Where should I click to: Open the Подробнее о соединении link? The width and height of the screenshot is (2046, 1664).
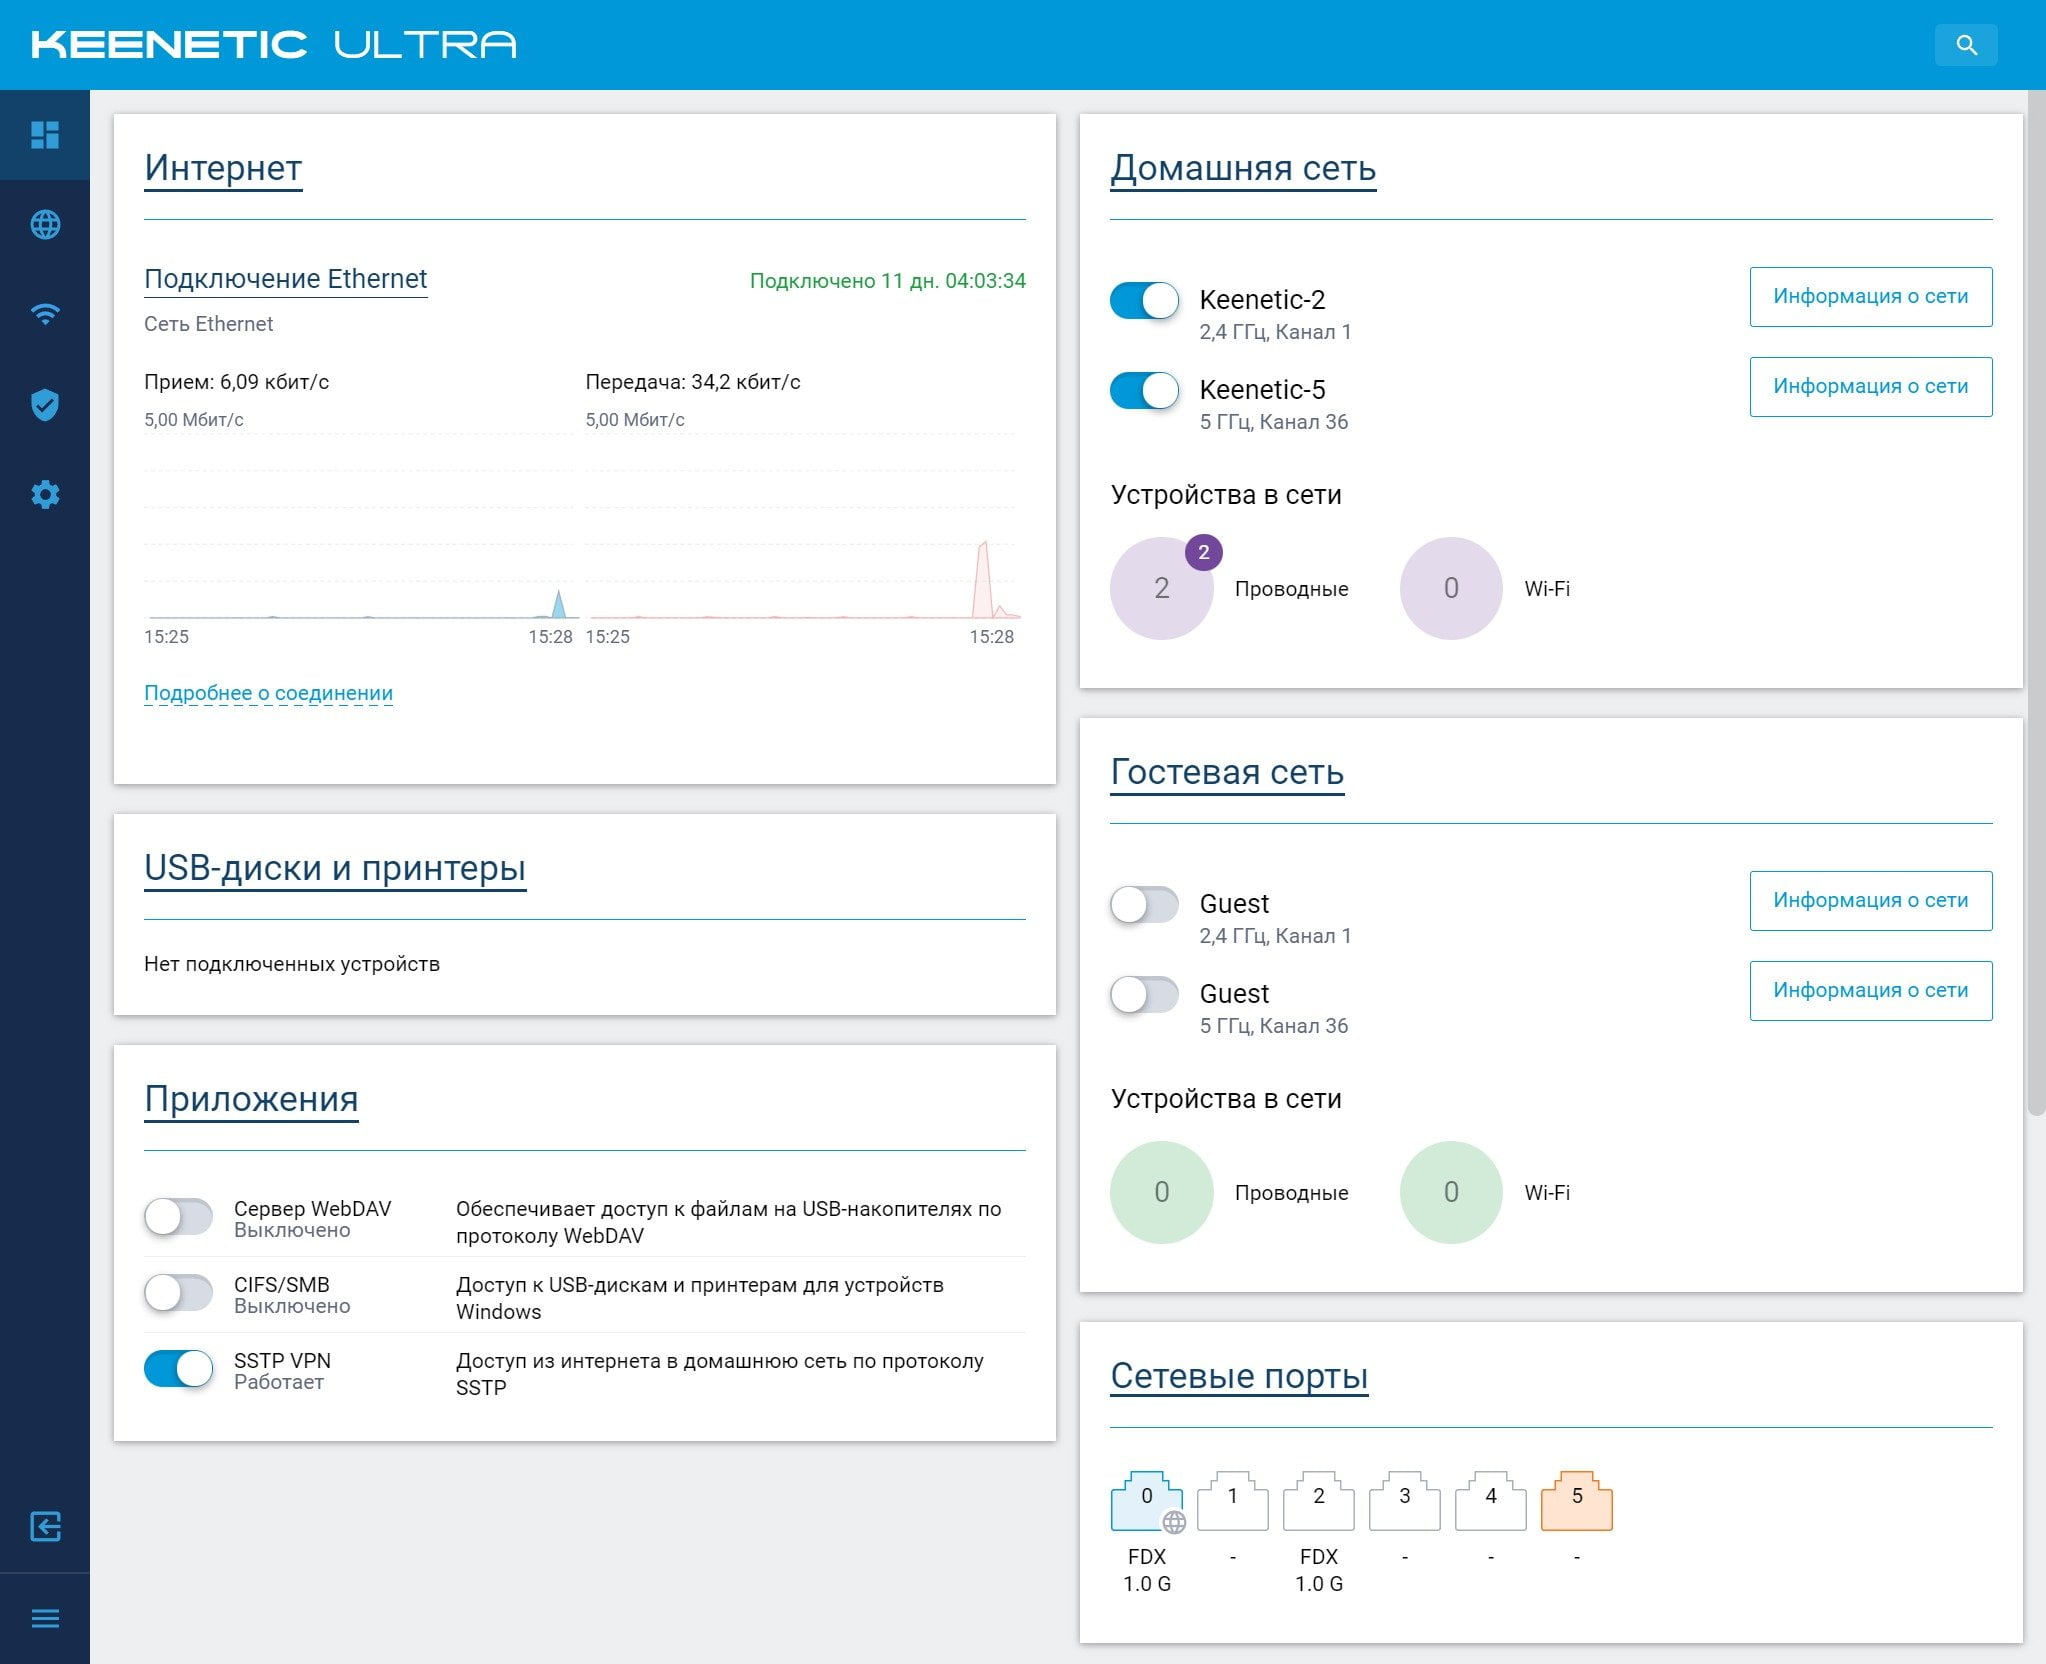(x=268, y=693)
